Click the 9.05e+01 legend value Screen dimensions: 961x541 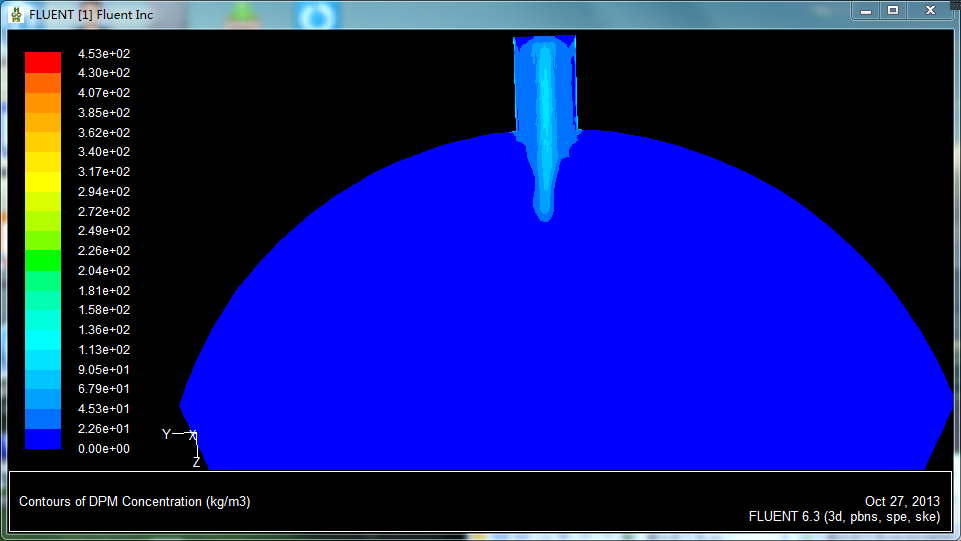(x=104, y=369)
